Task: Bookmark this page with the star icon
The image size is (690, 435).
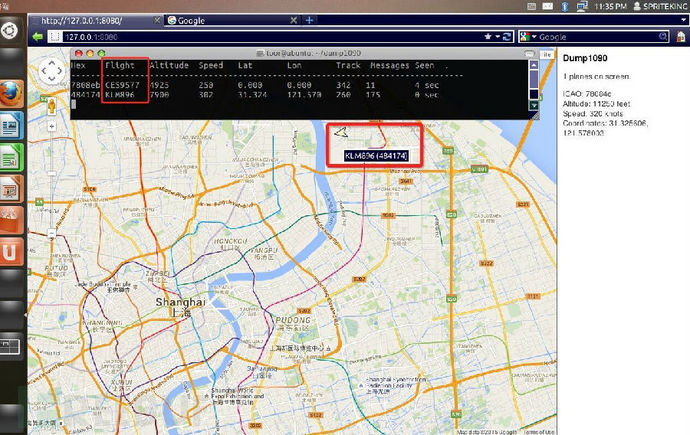Action: point(488,37)
